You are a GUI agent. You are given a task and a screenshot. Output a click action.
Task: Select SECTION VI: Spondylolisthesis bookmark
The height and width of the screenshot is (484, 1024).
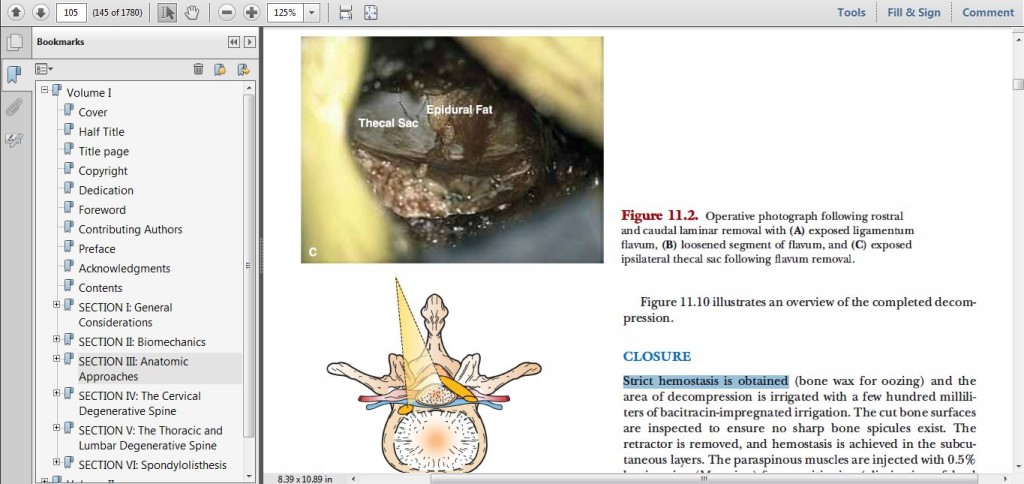pos(153,465)
